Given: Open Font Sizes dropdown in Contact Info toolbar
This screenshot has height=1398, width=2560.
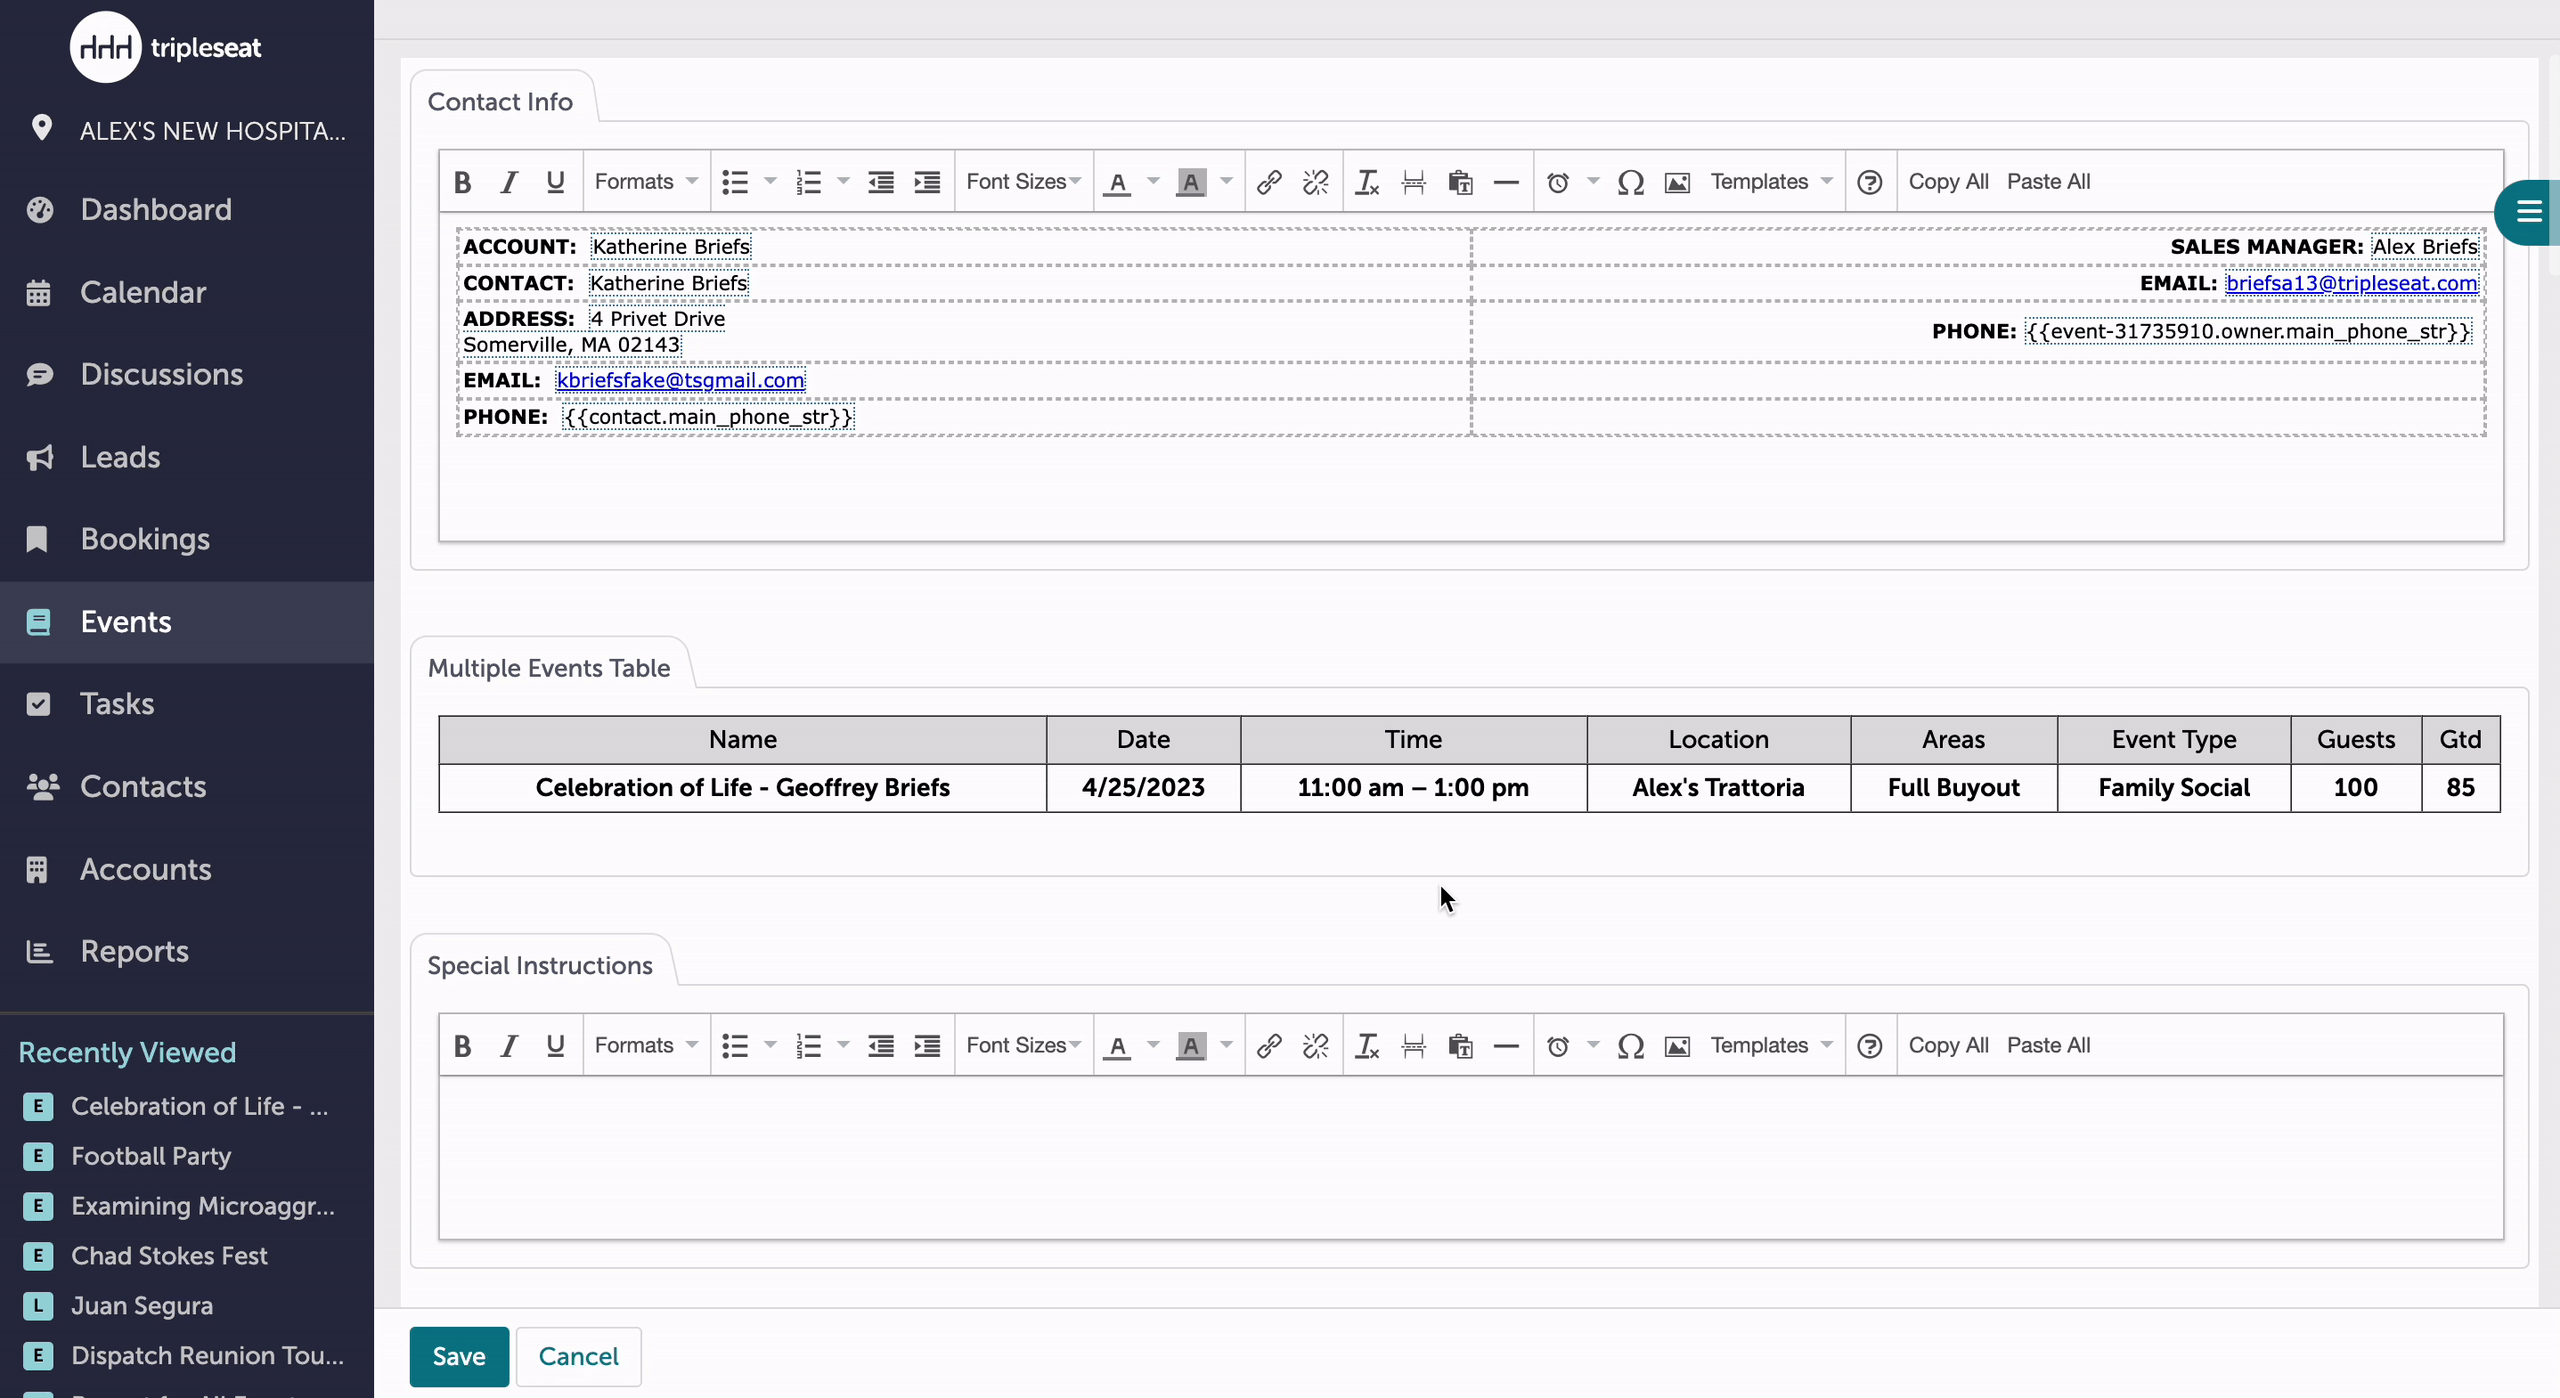Looking at the screenshot, I should [x=1023, y=182].
